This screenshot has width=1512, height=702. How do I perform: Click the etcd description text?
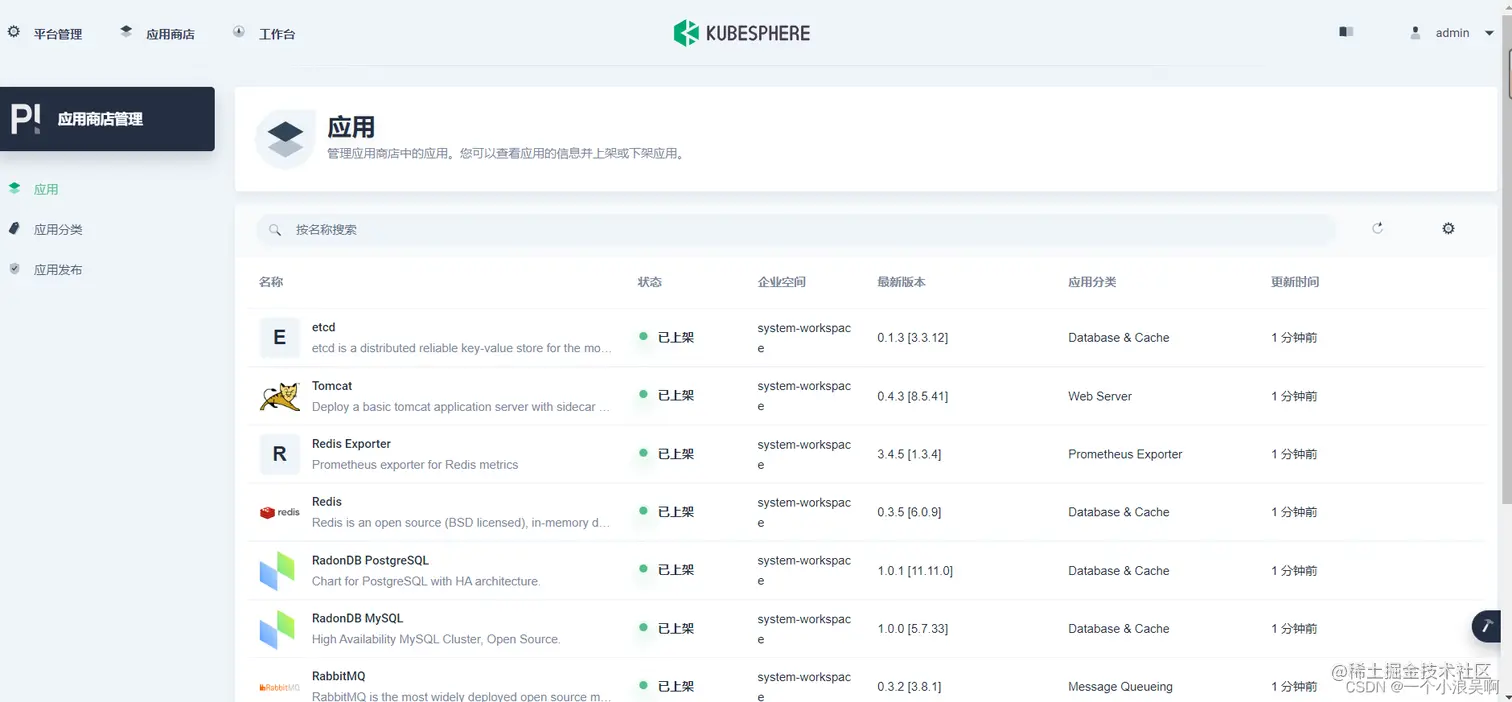tap(461, 348)
